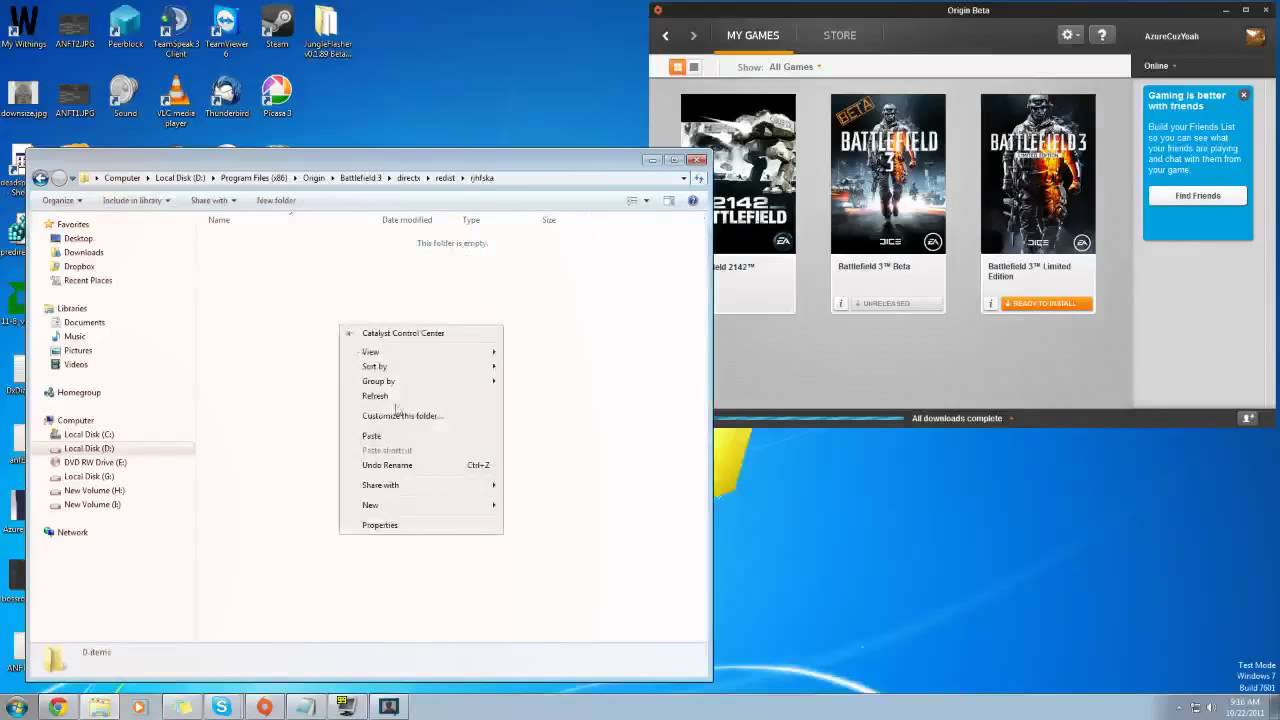
Task: Choose Undo Rename in context menu
Action: click(421, 465)
